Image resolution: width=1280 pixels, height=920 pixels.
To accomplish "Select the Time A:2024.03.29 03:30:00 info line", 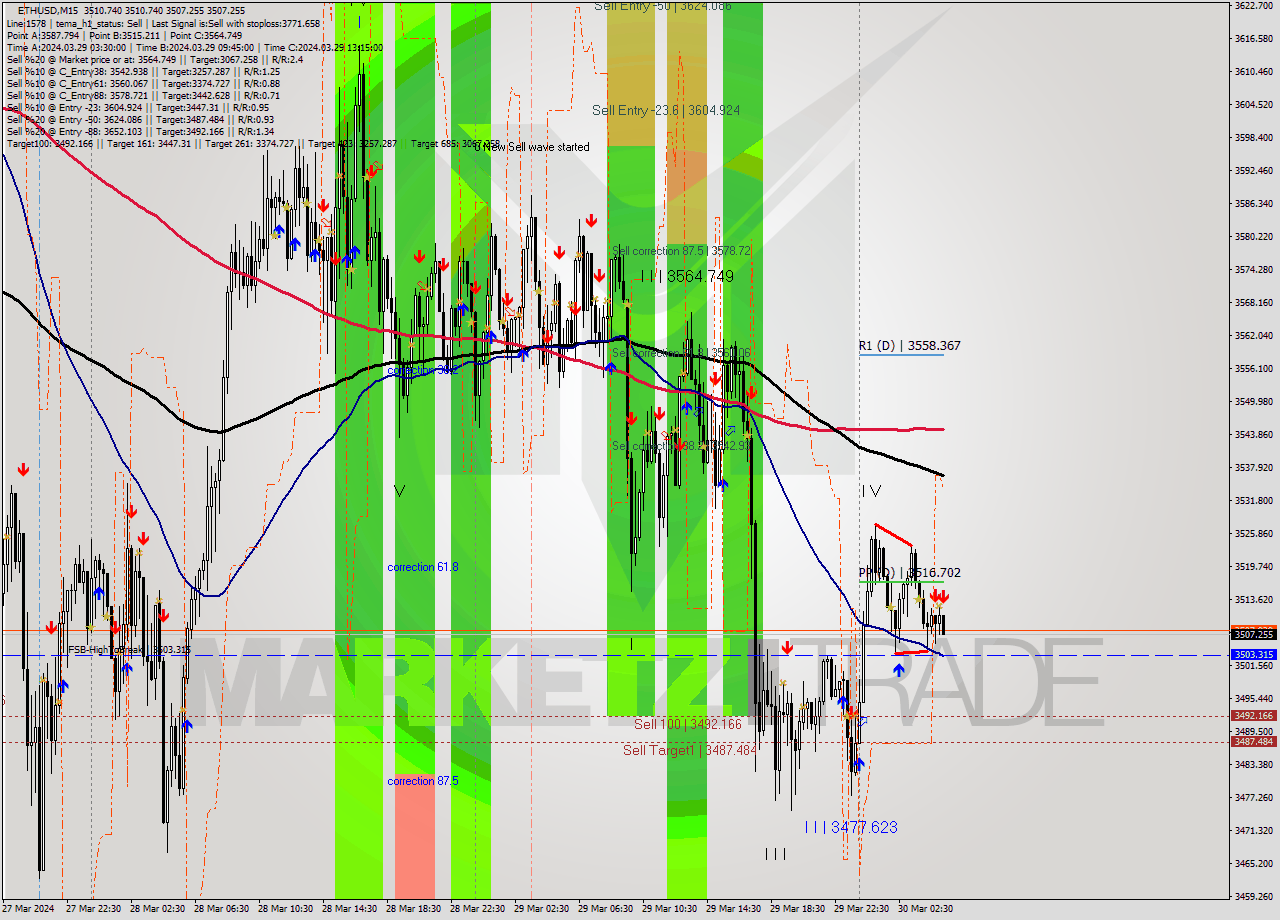I will [195, 48].
